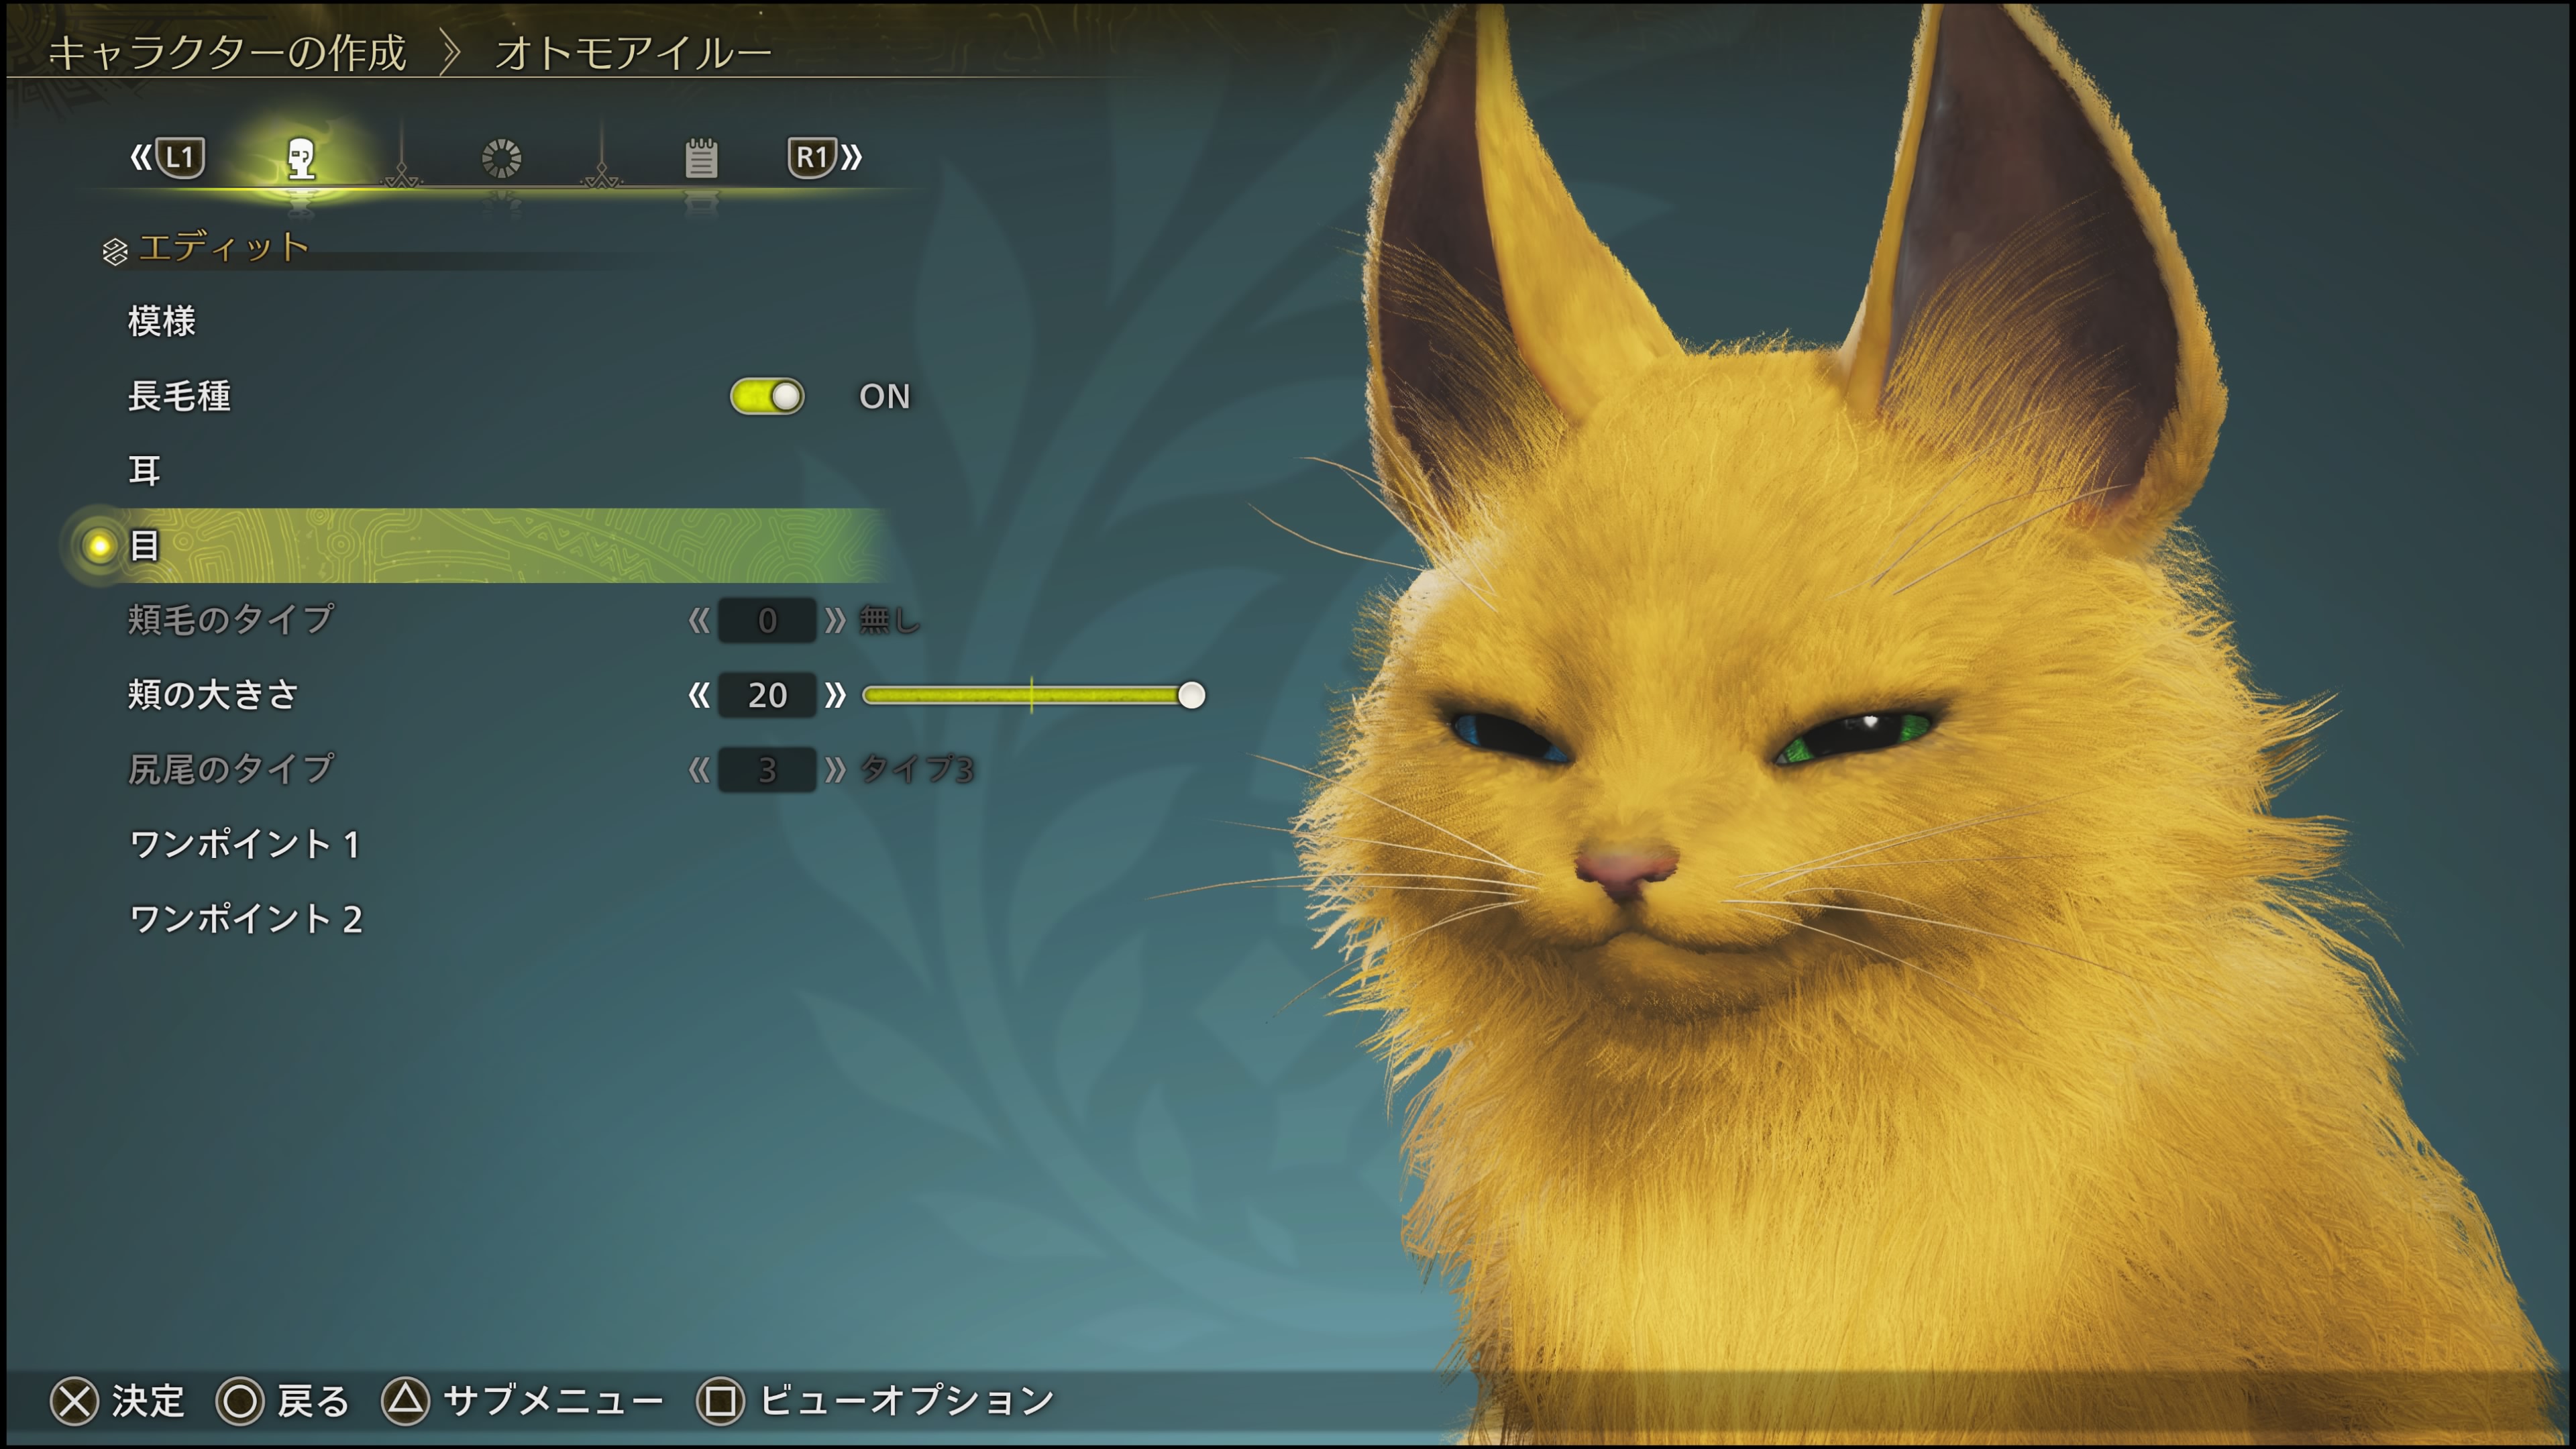Click the triangle サブメニュー button icon

[x=405, y=1401]
